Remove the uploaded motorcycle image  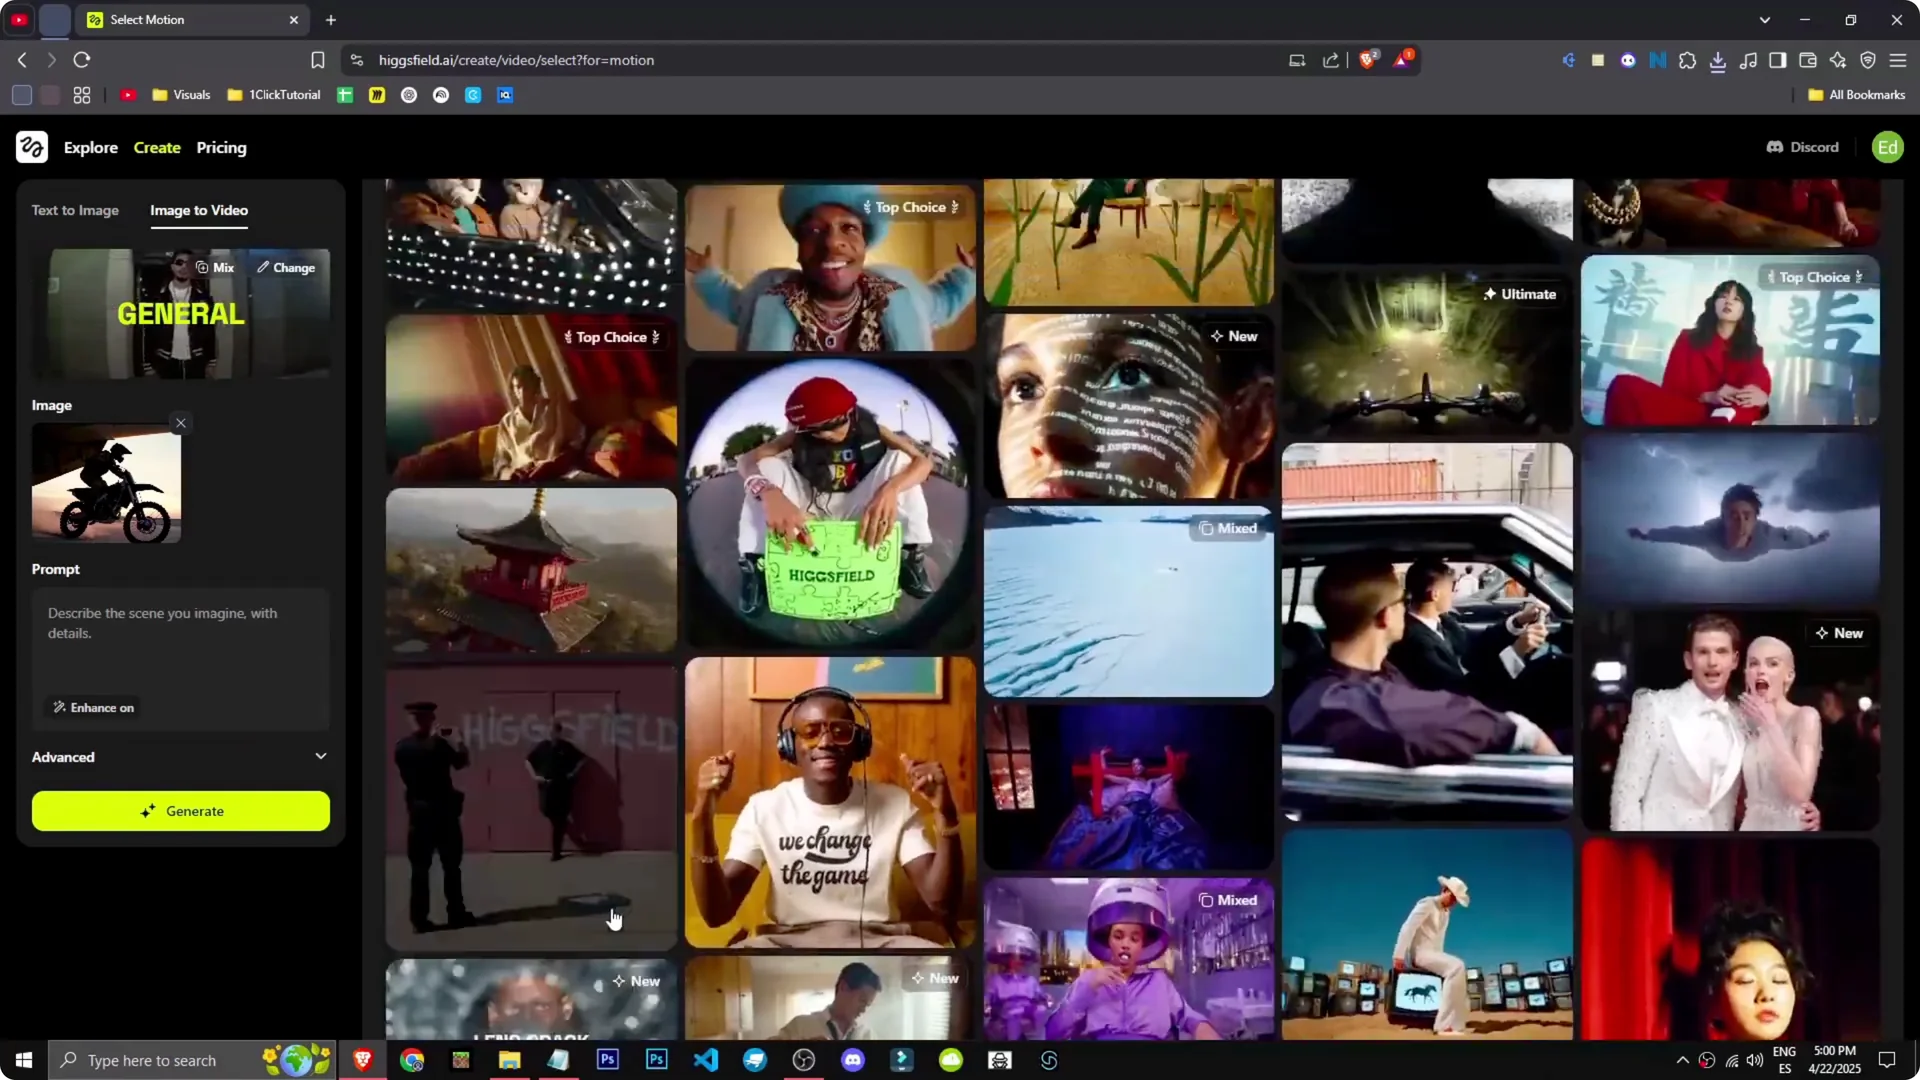(180, 423)
